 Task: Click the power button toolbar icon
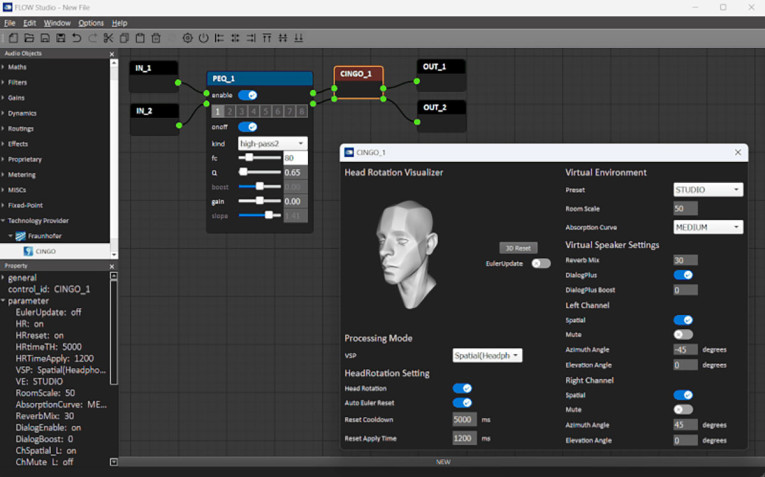[203, 38]
